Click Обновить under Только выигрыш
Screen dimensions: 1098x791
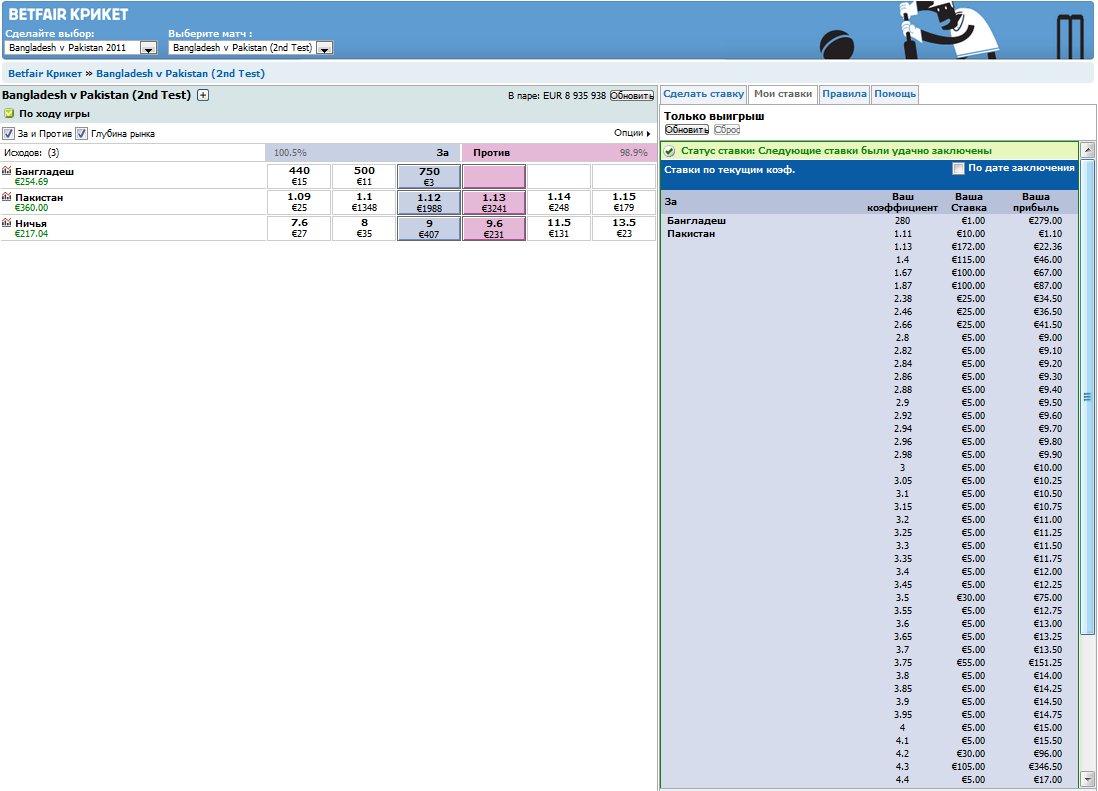point(686,130)
